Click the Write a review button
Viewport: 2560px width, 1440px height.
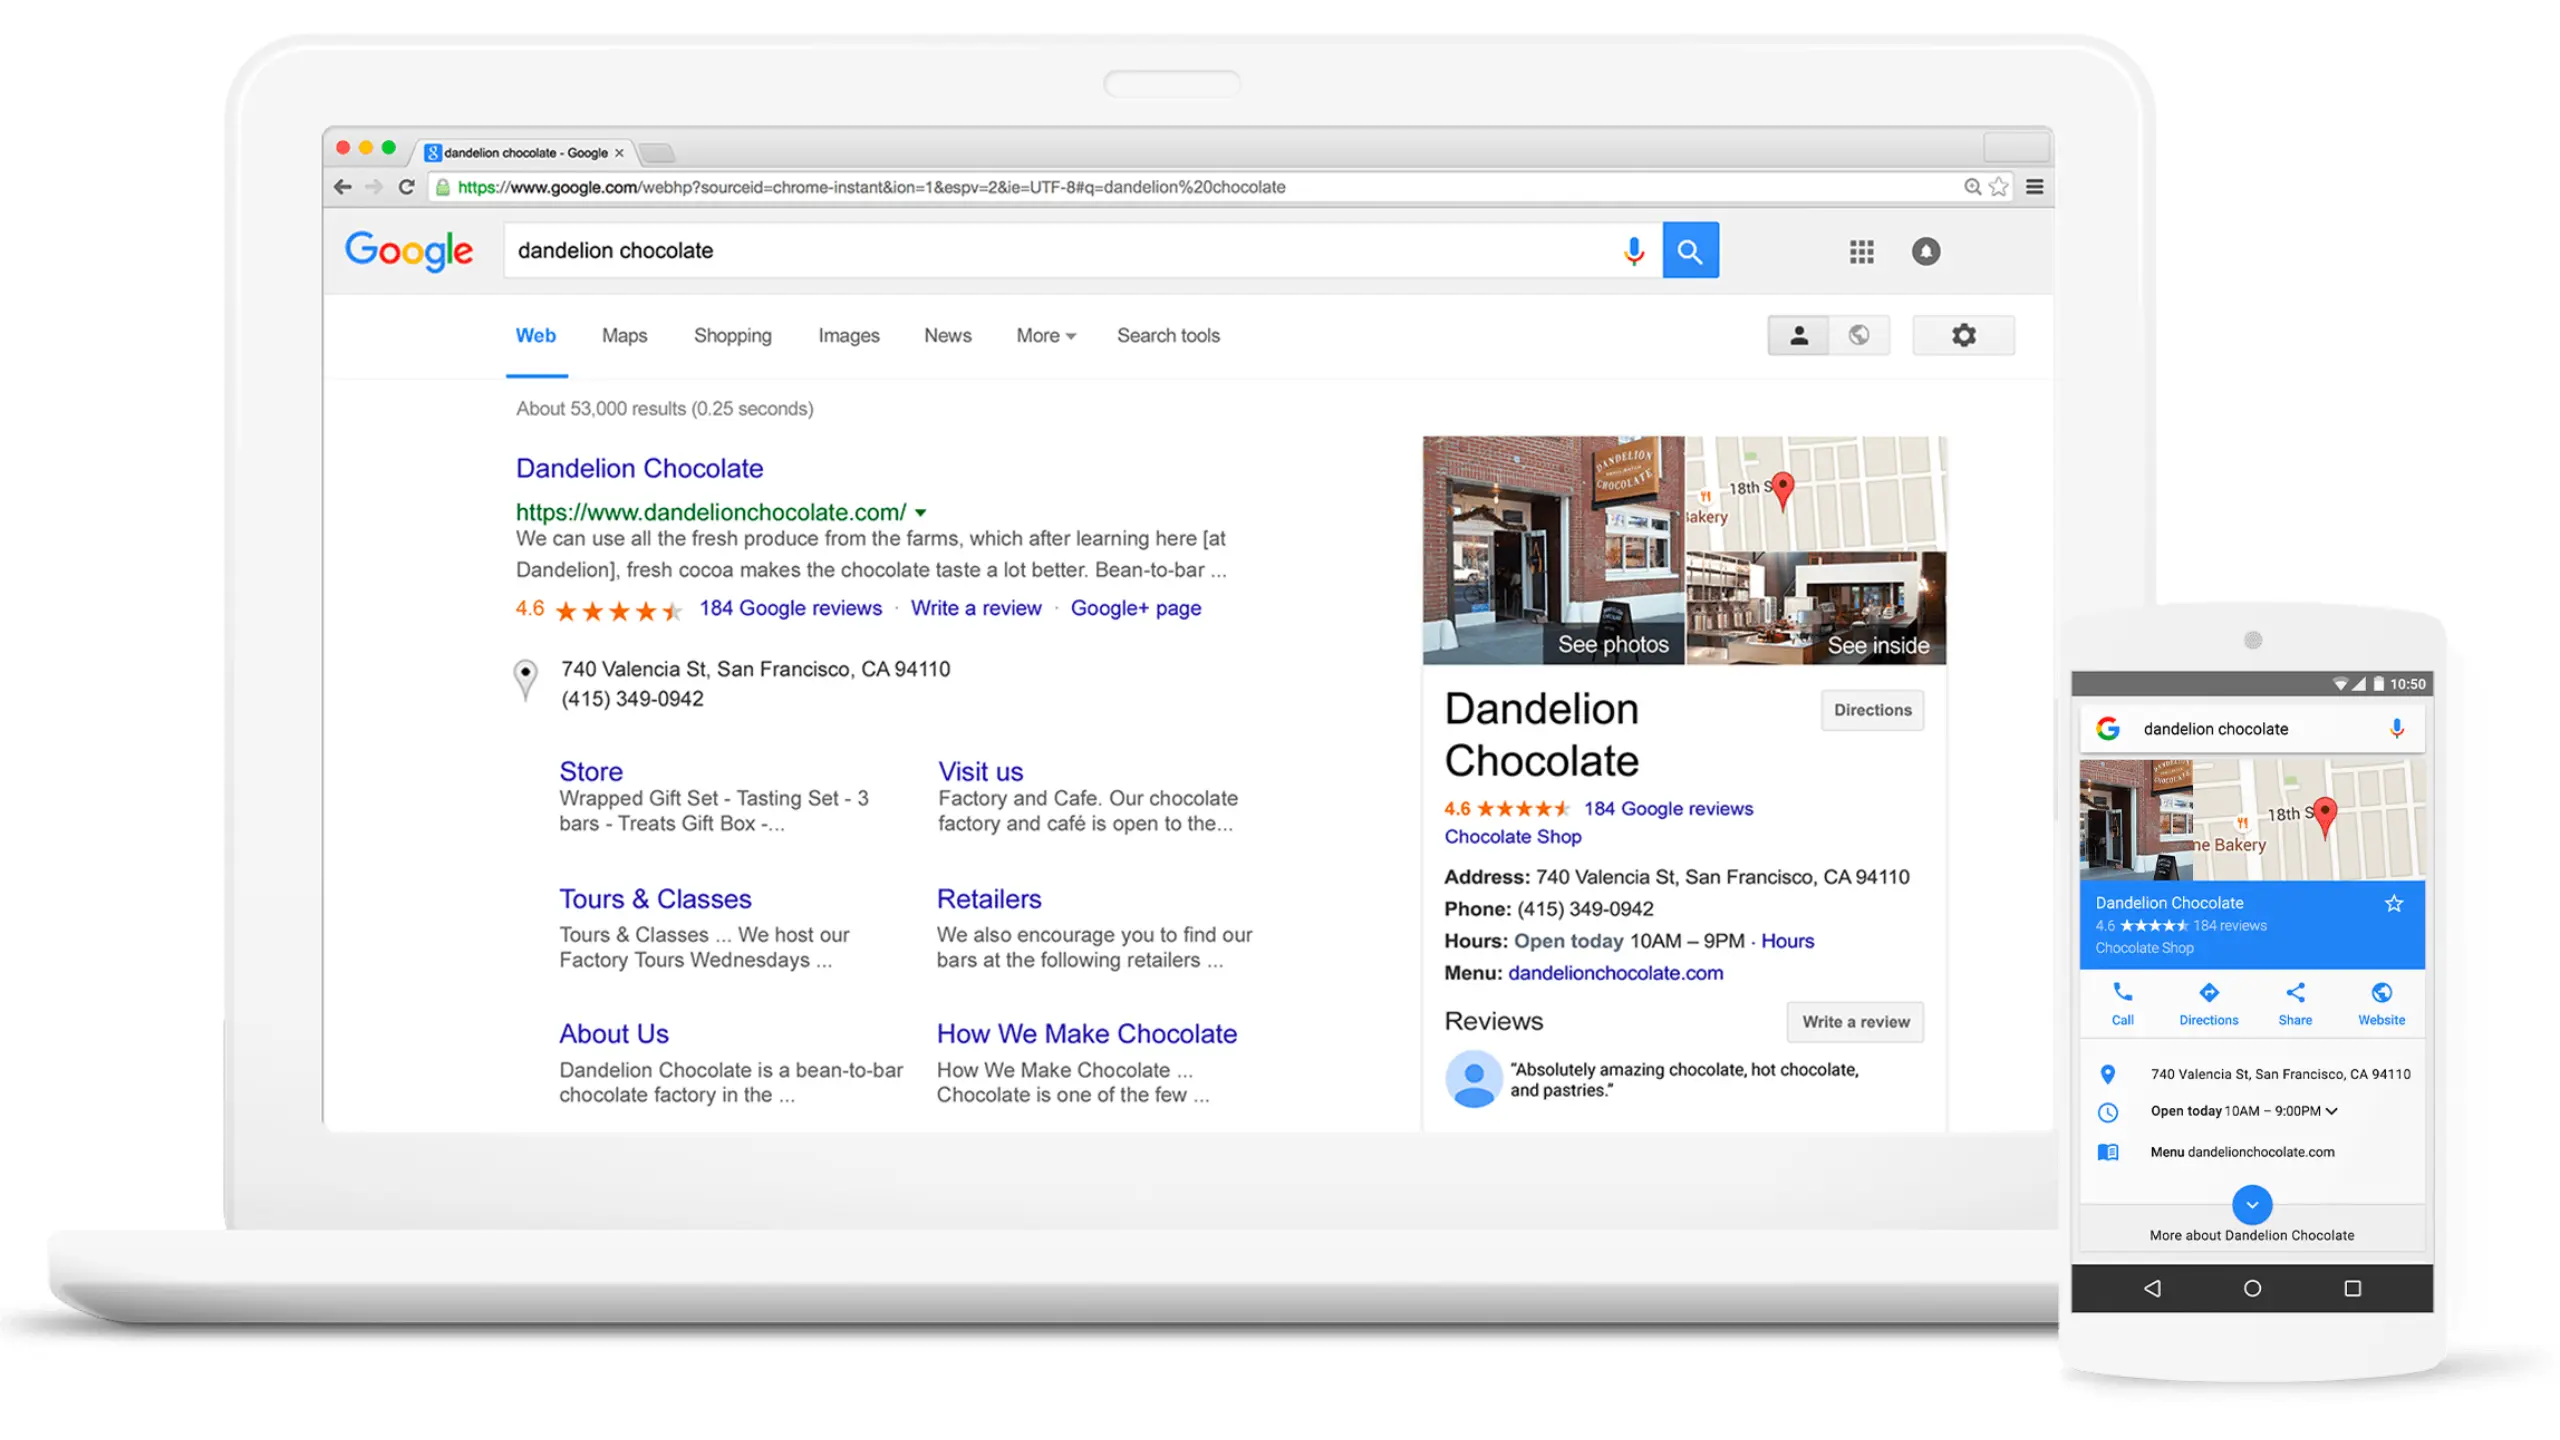pyautogui.click(x=1857, y=1020)
